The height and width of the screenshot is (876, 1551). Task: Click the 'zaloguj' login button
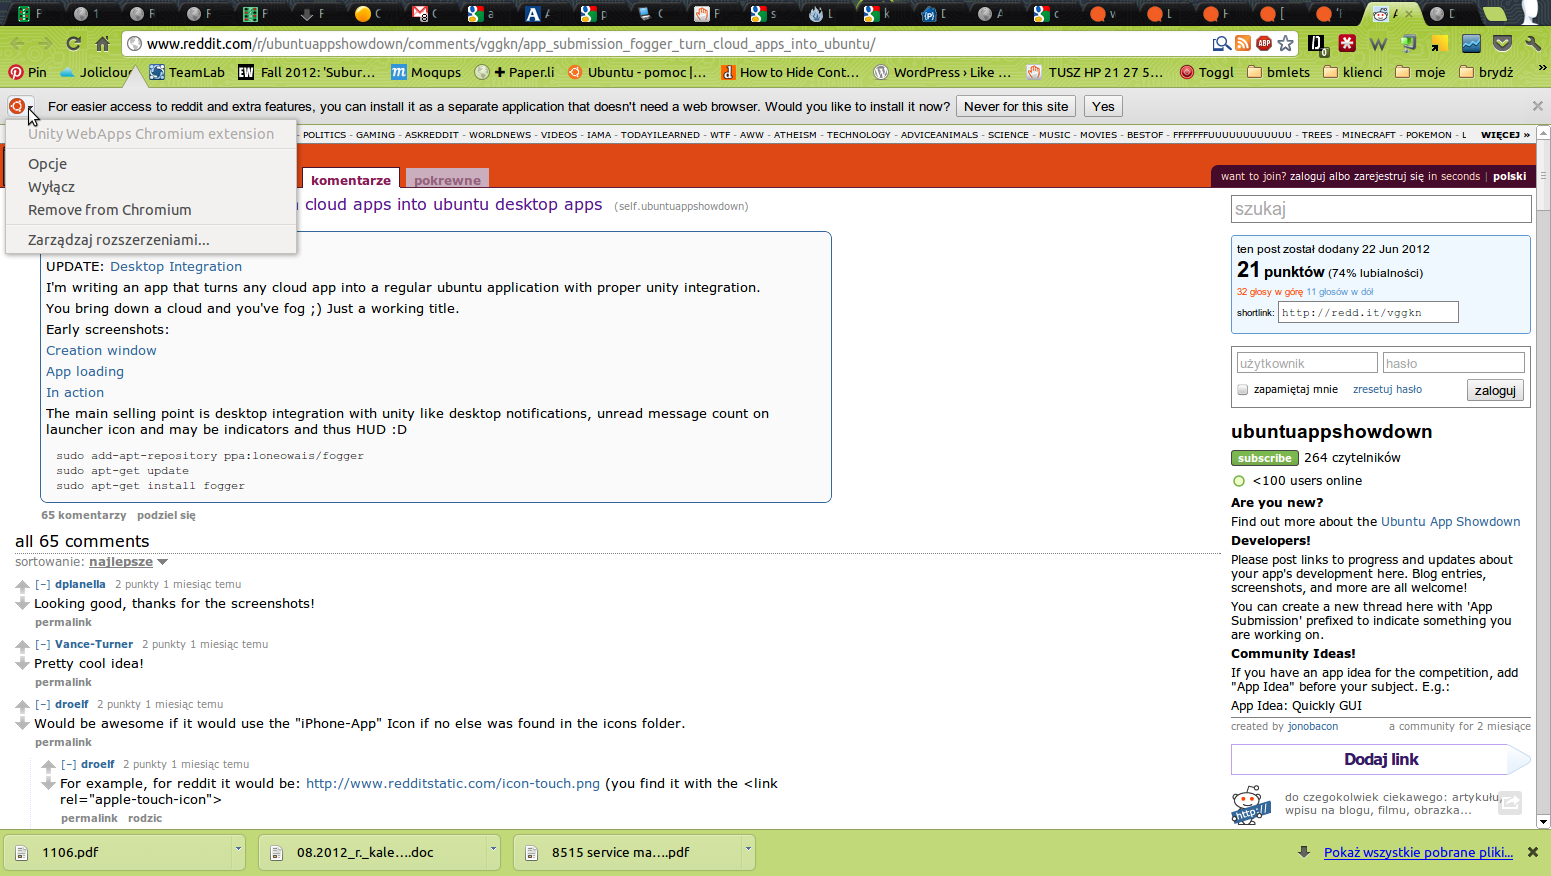tap(1495, 390)
